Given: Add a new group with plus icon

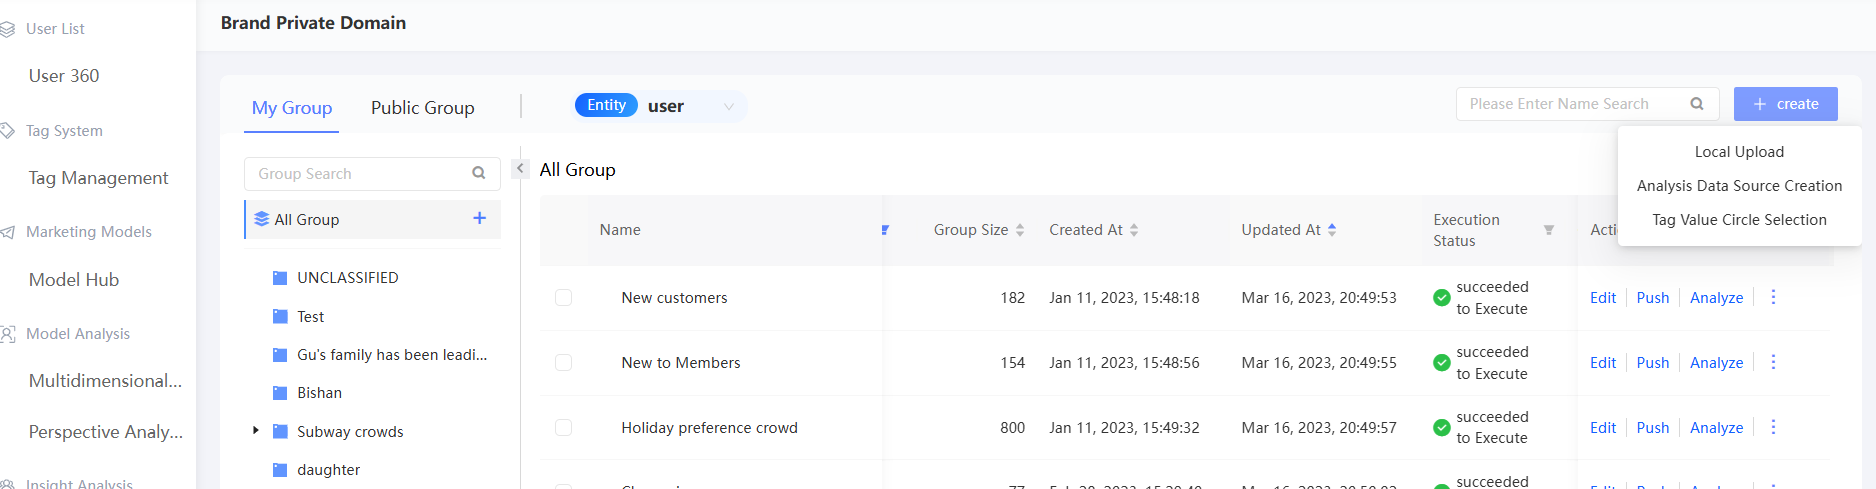Looking at the screenshot, I should (x=480, y=218).
